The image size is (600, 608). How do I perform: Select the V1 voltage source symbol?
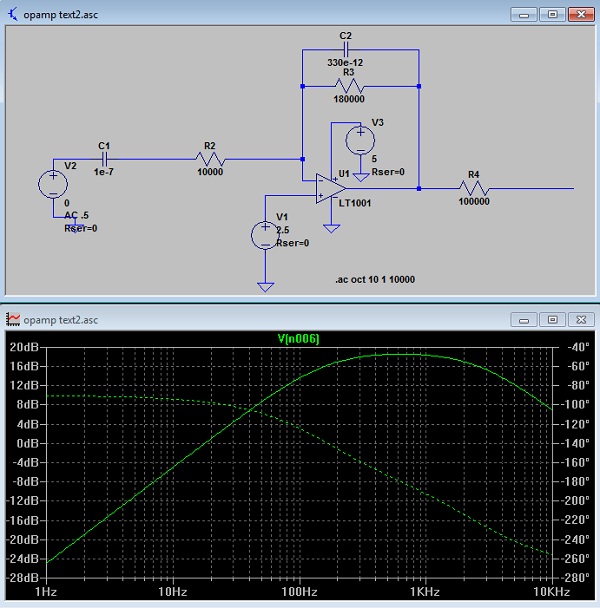(x=265, y=234)
